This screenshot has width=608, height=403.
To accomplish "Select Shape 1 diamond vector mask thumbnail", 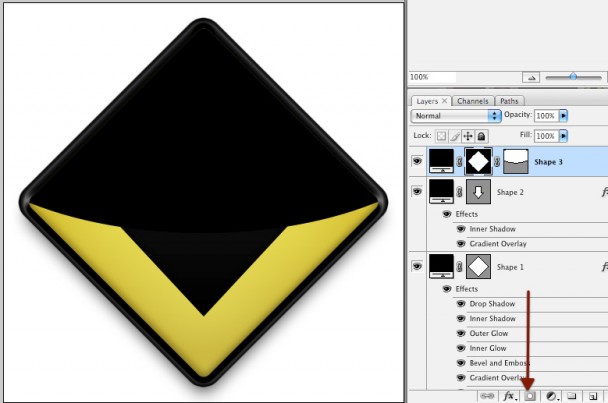I will (478, 266).
